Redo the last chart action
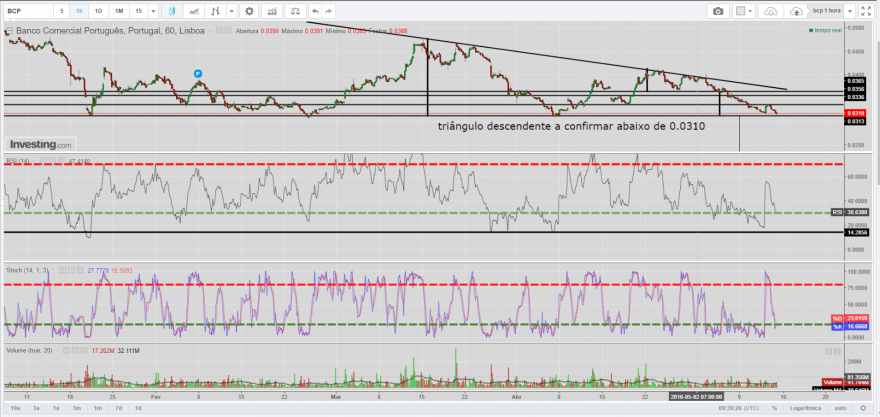880x417 pixels. (x=329, y=11)
